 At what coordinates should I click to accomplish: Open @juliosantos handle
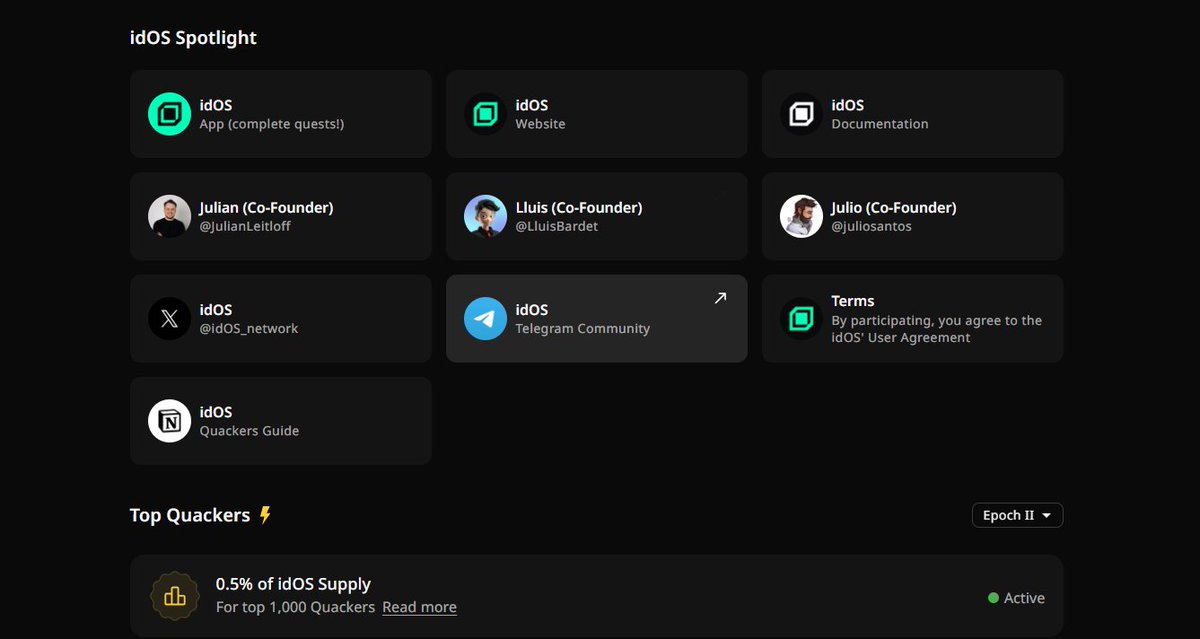871,226
